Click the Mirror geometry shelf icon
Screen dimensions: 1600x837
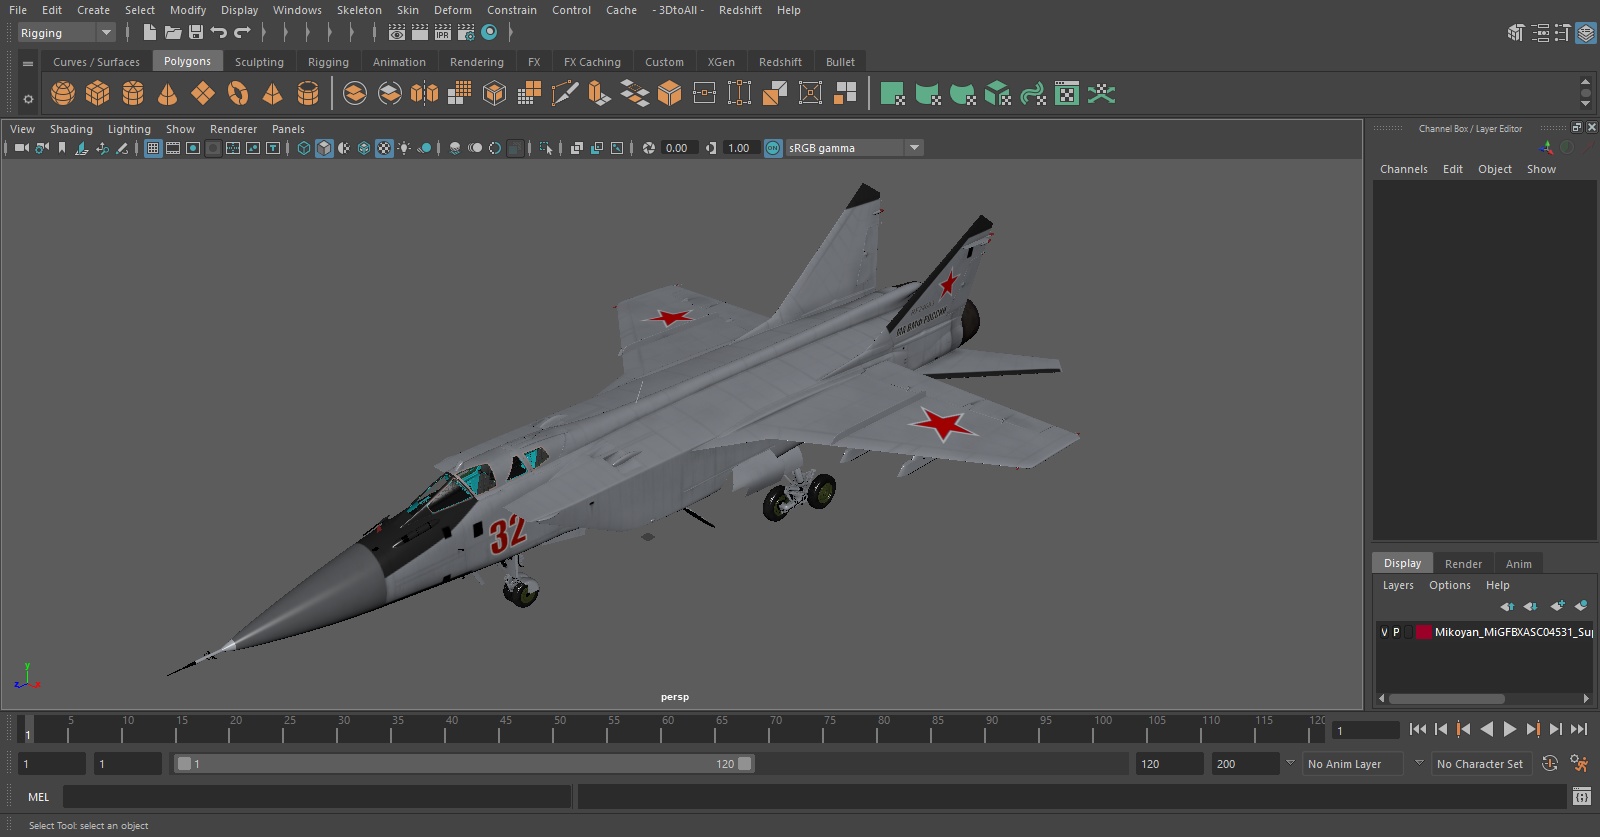click(x=424, y=94)
